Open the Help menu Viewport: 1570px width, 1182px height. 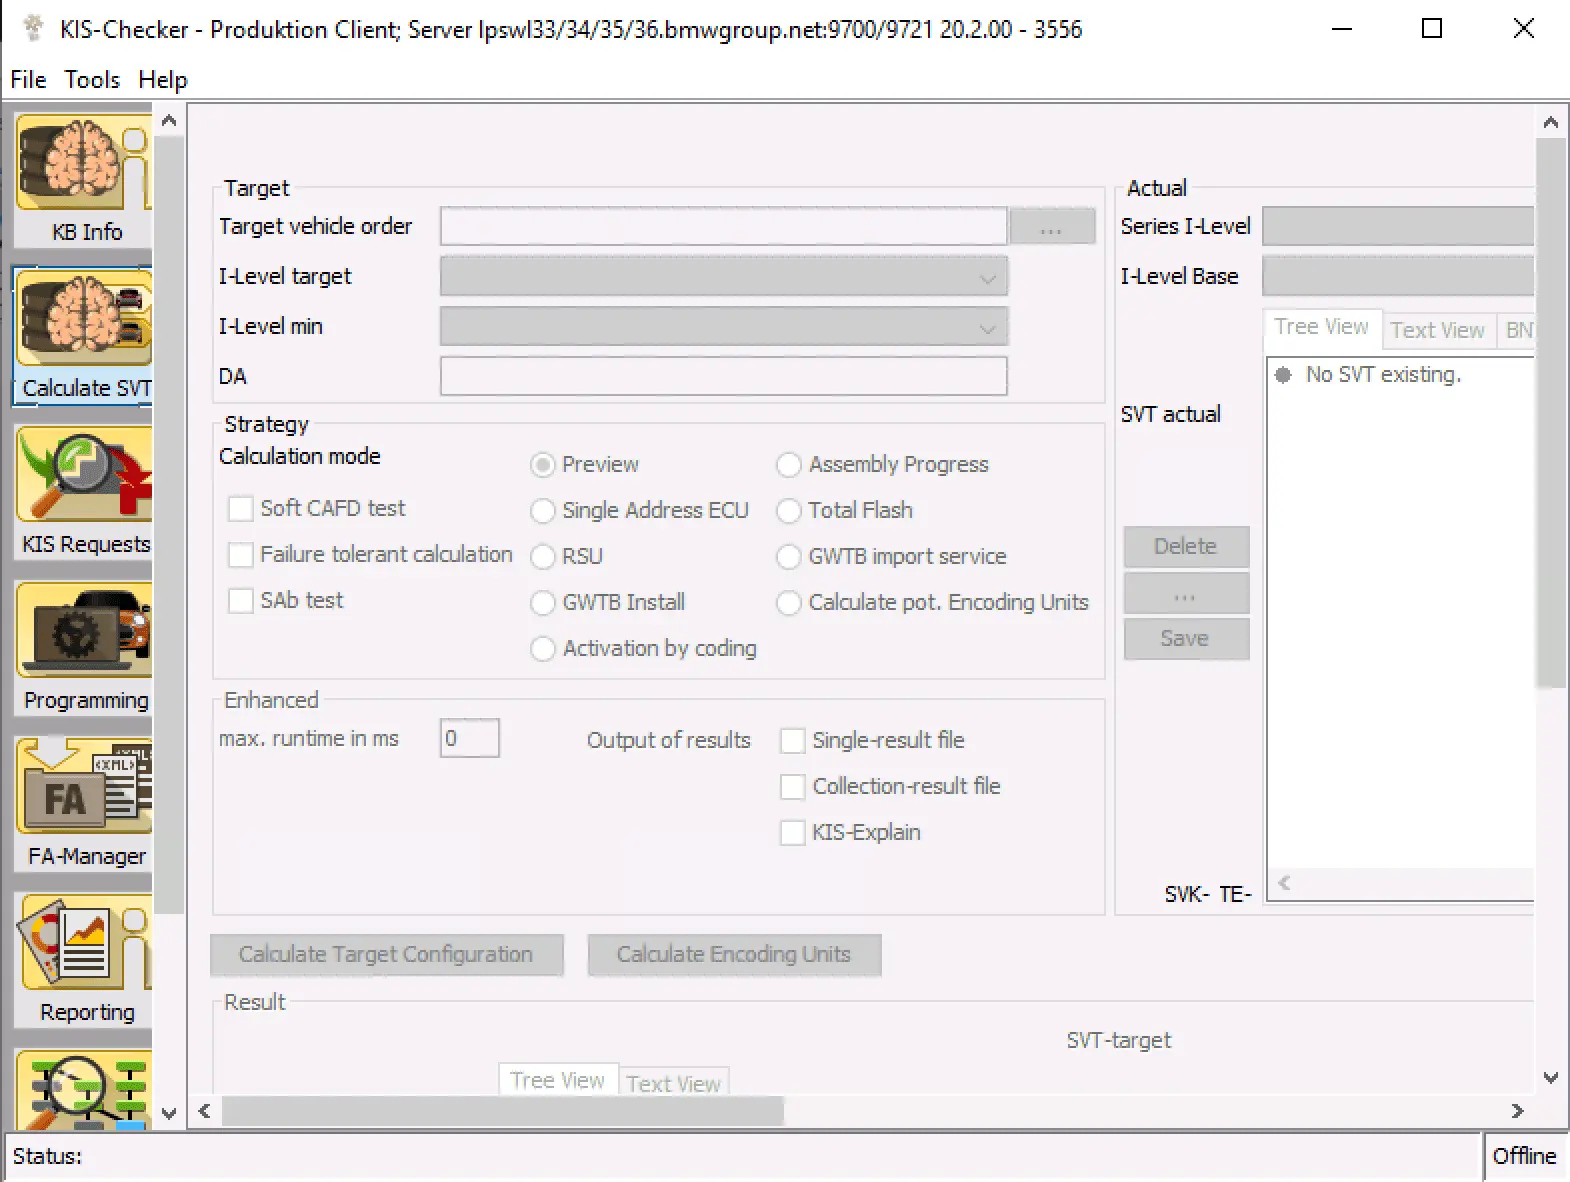163,80
